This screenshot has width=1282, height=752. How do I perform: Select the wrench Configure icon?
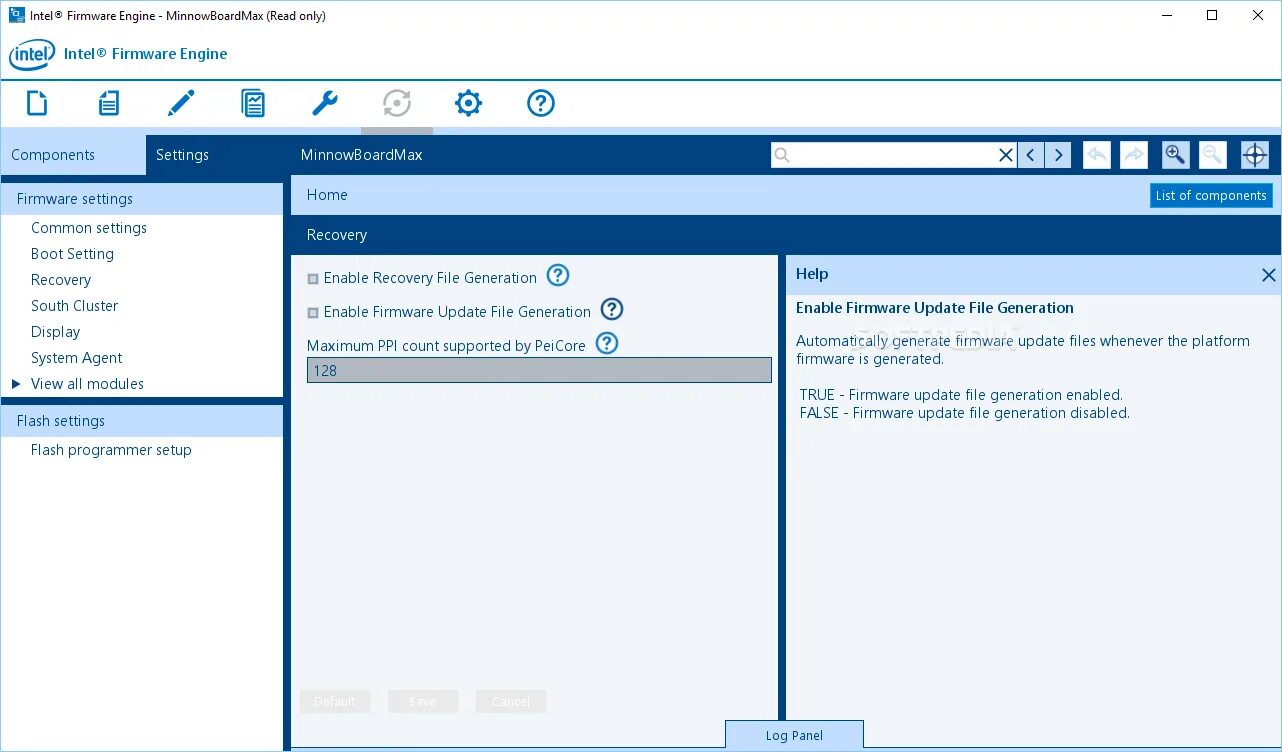point(325,103)
